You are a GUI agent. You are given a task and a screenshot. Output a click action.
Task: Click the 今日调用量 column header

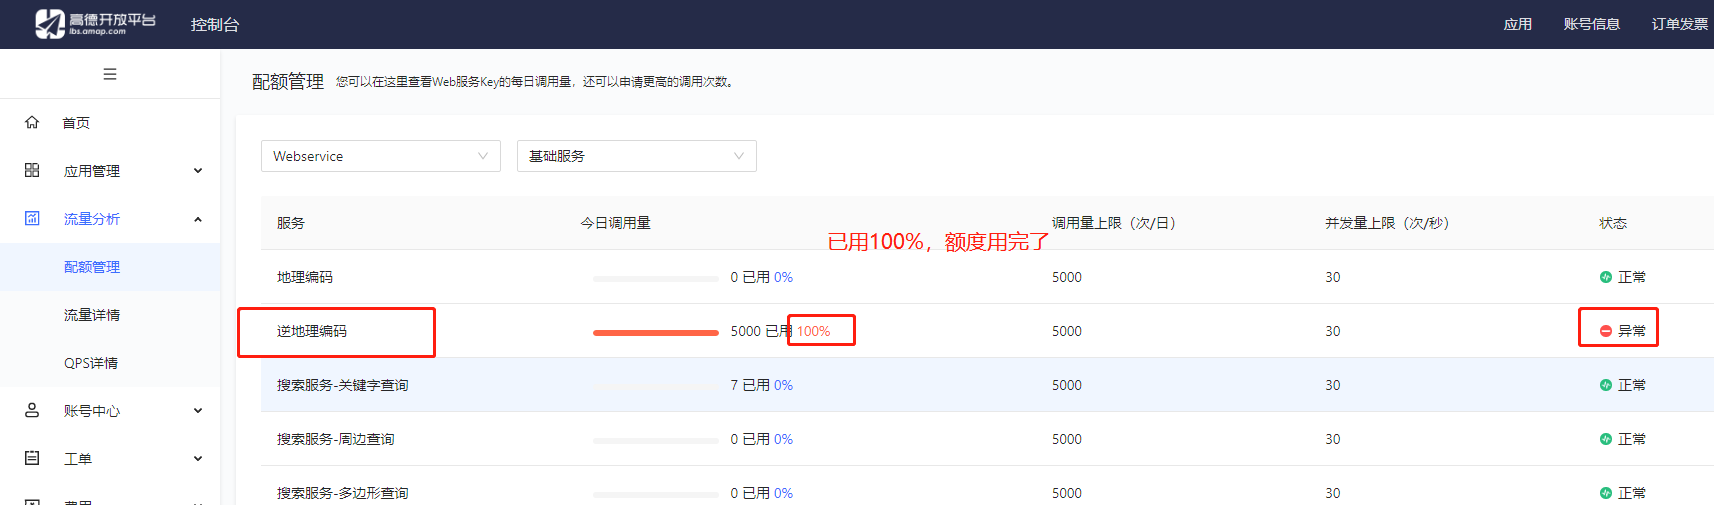616,223
